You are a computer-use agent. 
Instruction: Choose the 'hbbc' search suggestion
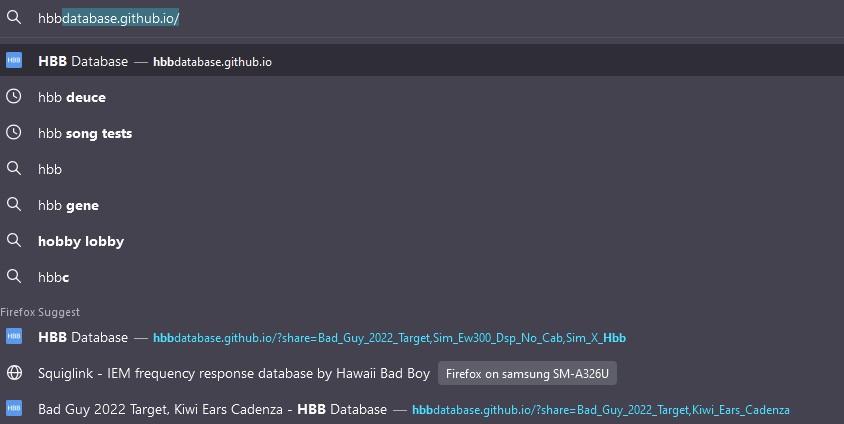click(x=422, y=277)
